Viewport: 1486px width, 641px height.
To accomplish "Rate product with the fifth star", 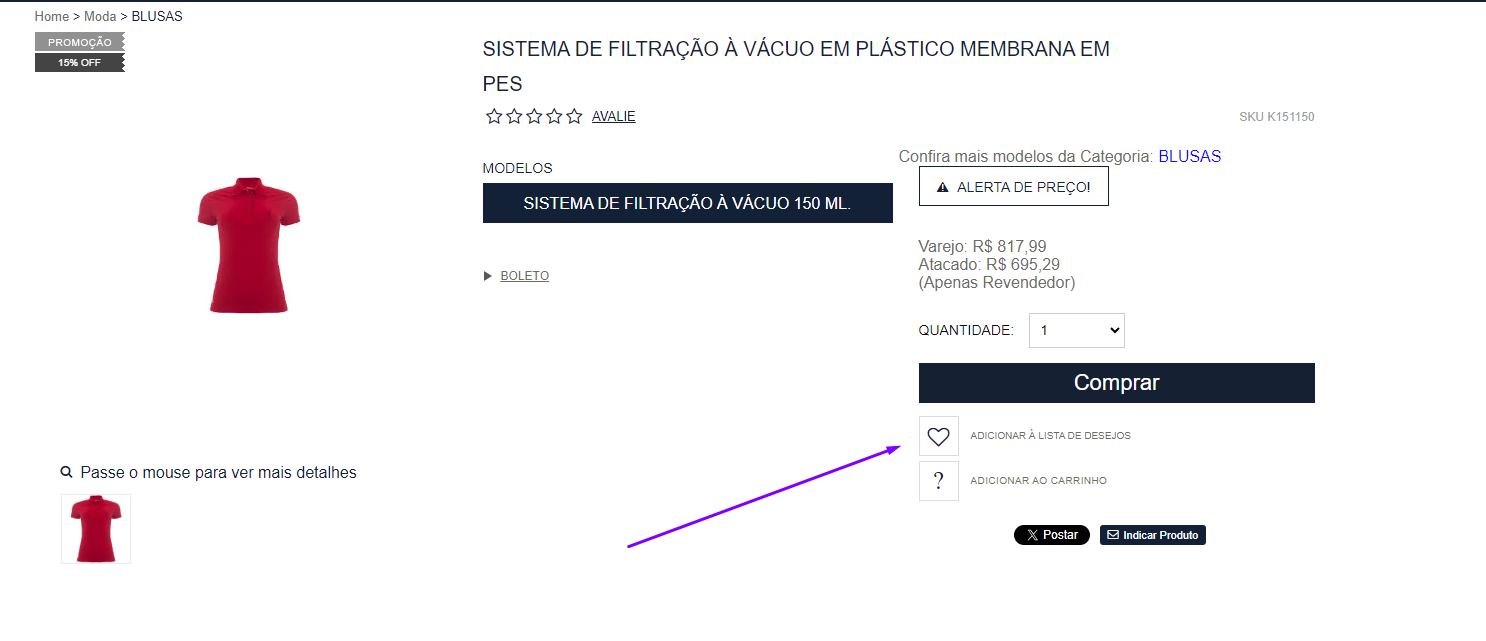I will tap(574, 116).
